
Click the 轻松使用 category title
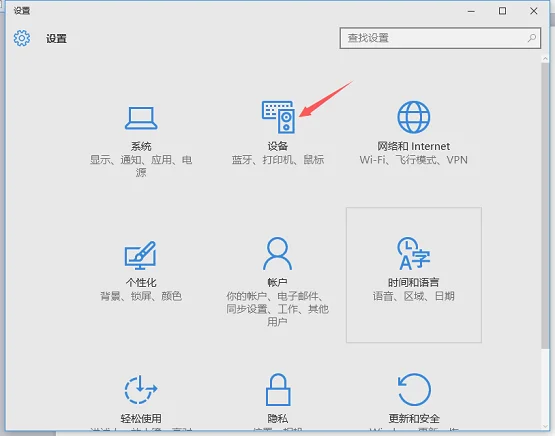pyautogui.click(x=141, y=419)
